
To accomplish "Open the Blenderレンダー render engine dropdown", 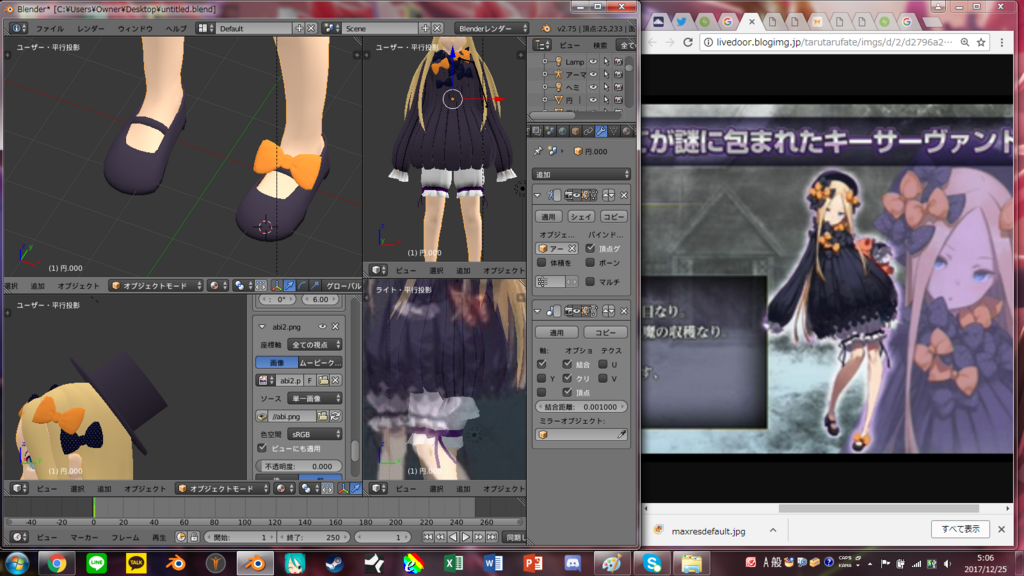I will click(x=492, y=28).
